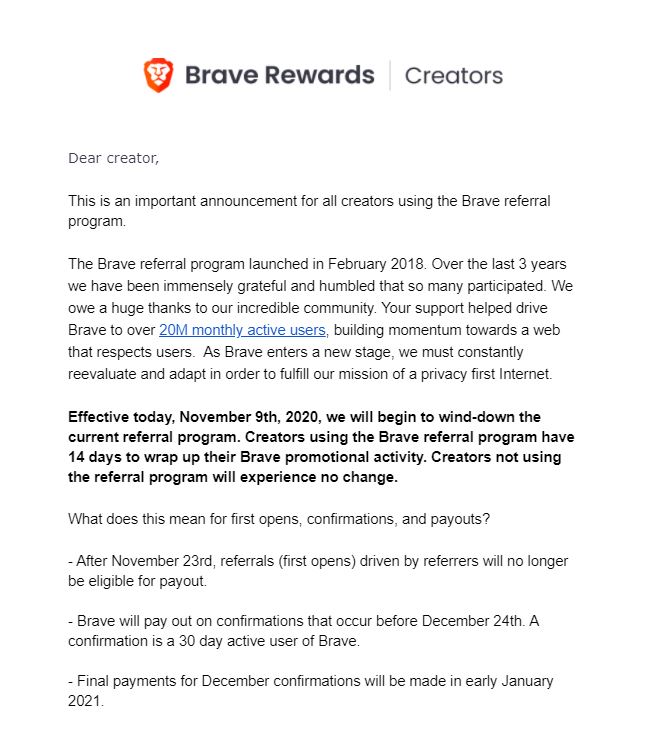Image resolution: width=647 pixels, height=736 pixels.
Task: Click bold 'Effective today, November 9th, 2020' text
Action: click(195, 417)
